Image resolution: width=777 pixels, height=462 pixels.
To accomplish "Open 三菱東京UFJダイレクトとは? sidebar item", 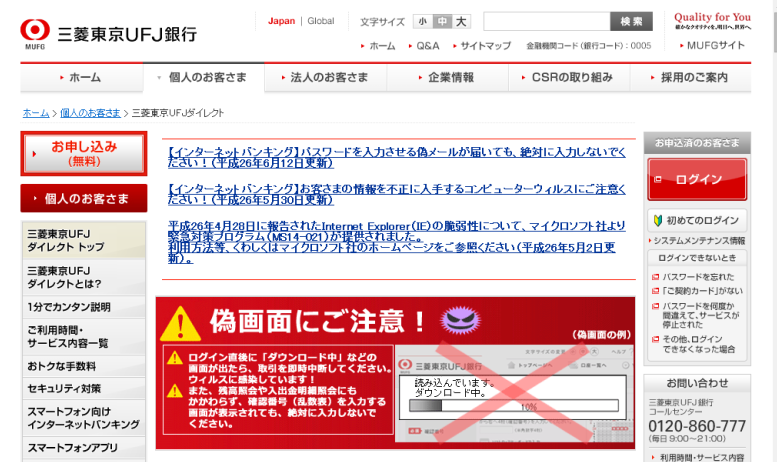I will point(84,277).
